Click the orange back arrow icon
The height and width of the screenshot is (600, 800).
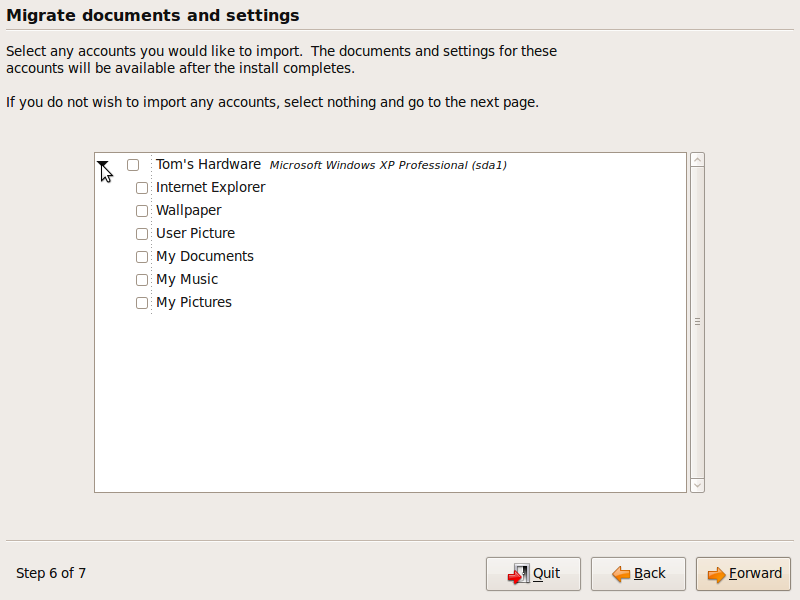pyautogui.click(x=620, y=574)
